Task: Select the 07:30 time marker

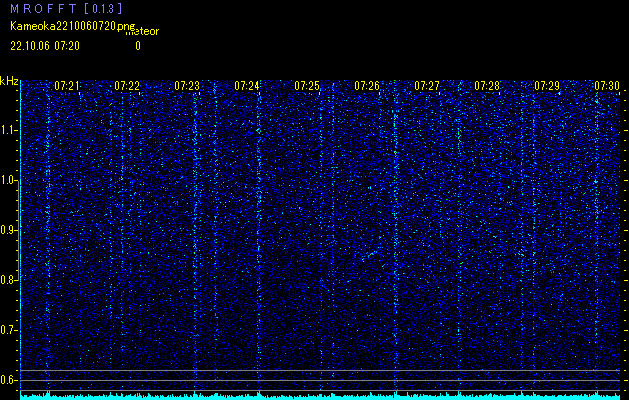Action: 607,85
